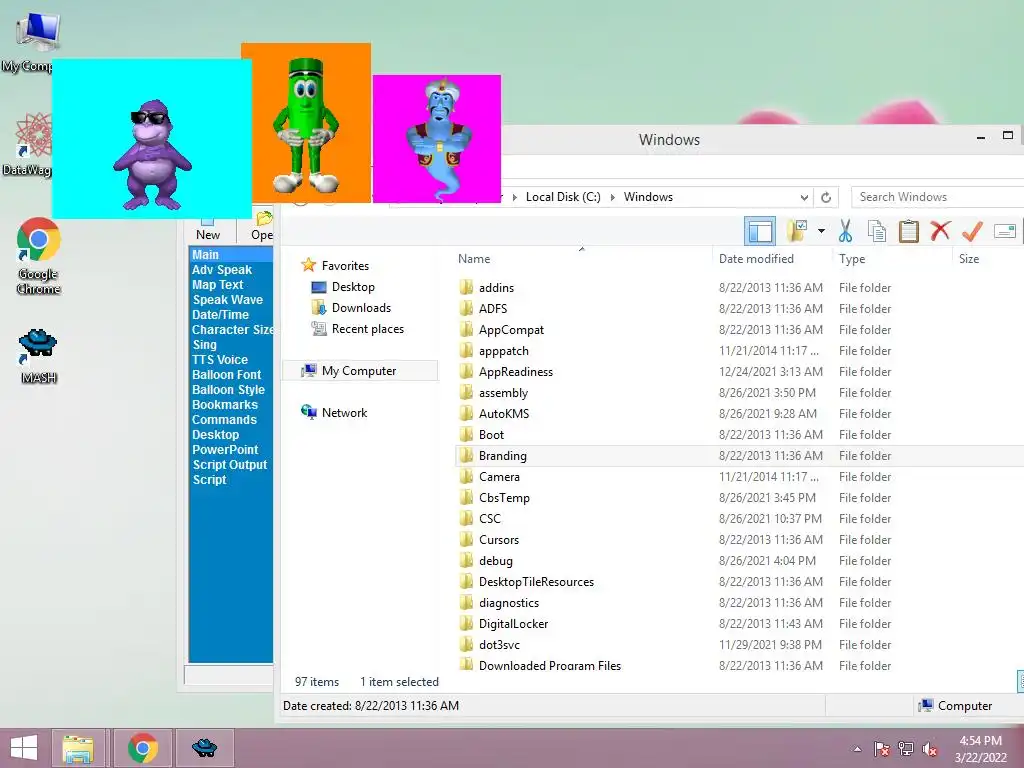Click the Rename icon in toolbar
This screenshot has width=1024, height=768.
(1004, 231)
